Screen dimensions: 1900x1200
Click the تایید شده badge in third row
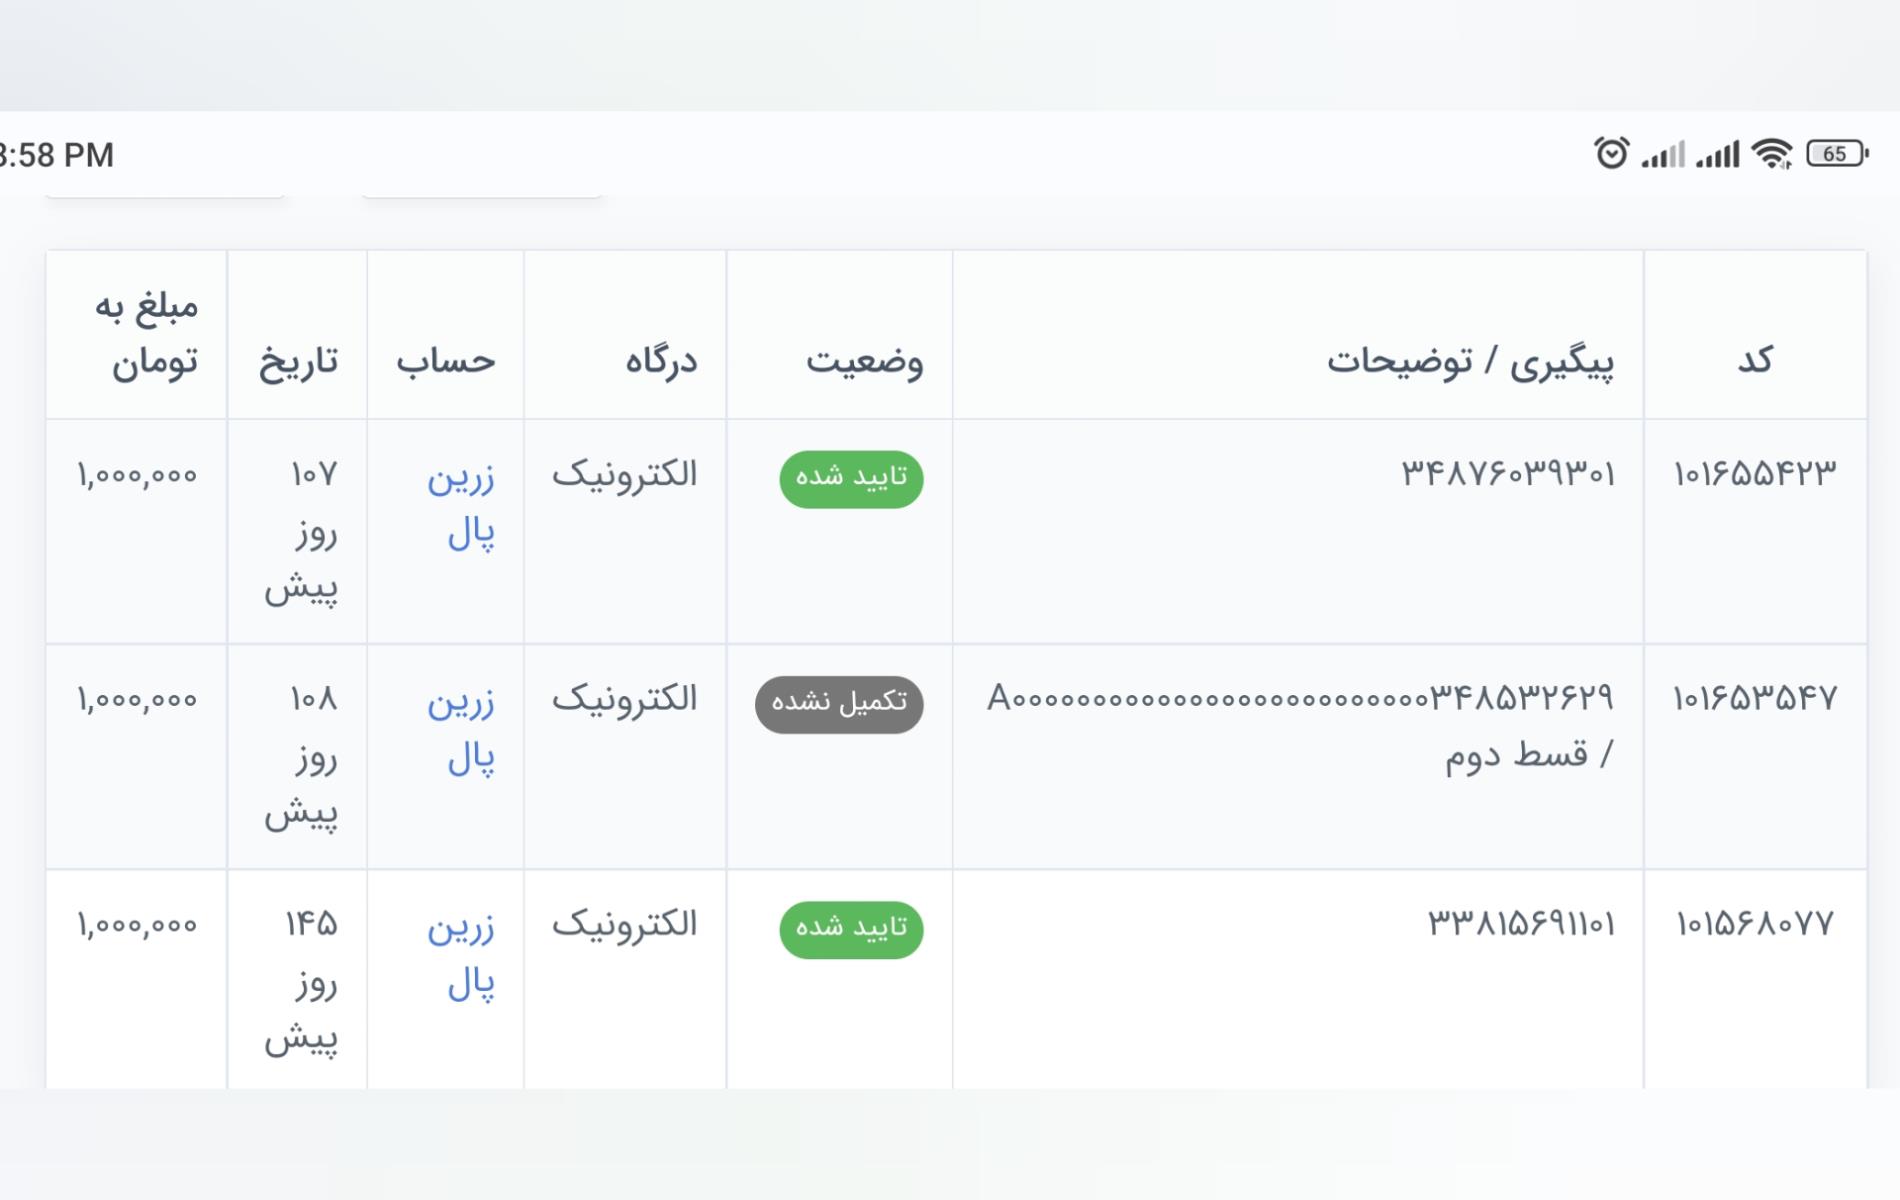[x=851, y=929]
